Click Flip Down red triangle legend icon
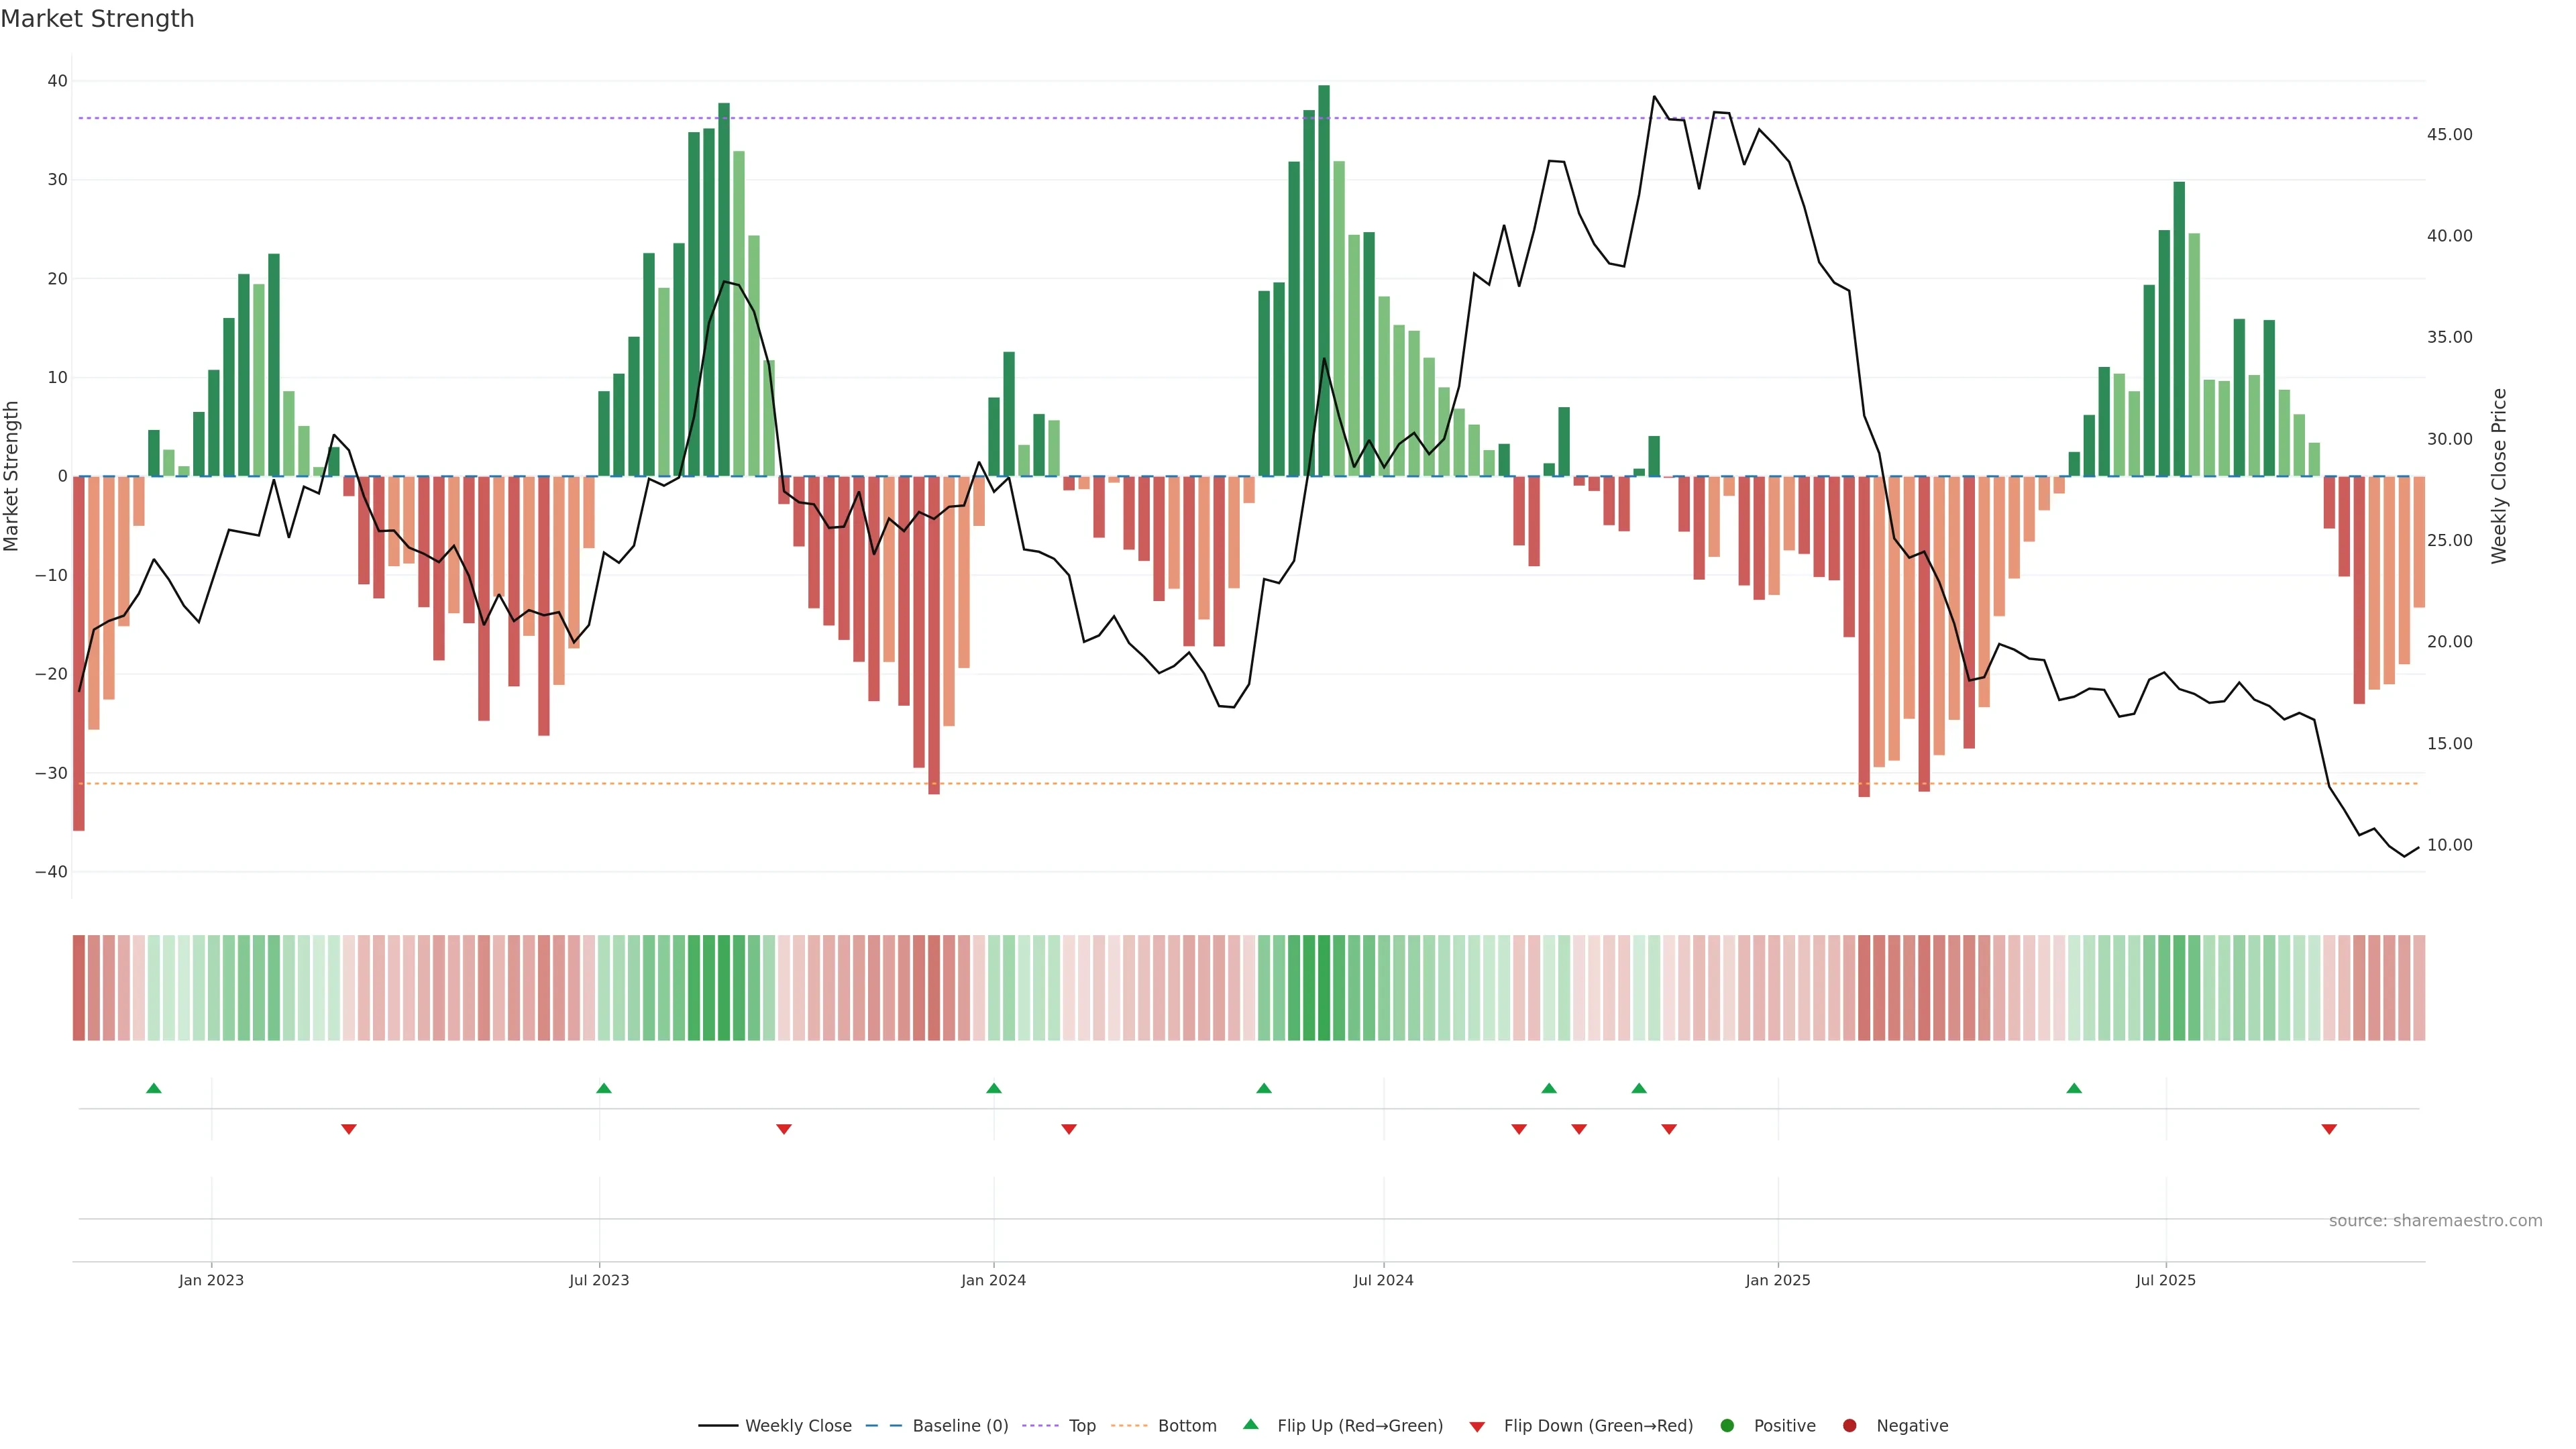Screen dimensions: 2576x1449 [1477, 1426]
